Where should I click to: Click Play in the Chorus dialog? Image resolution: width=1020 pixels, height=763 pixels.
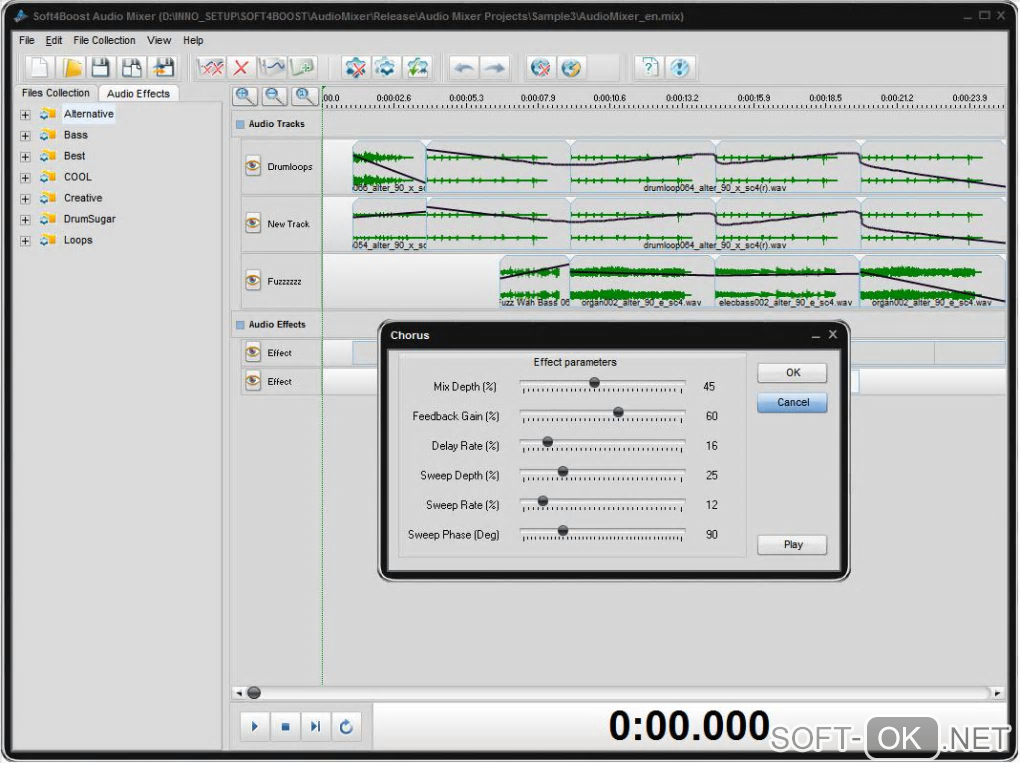[792, 544]
